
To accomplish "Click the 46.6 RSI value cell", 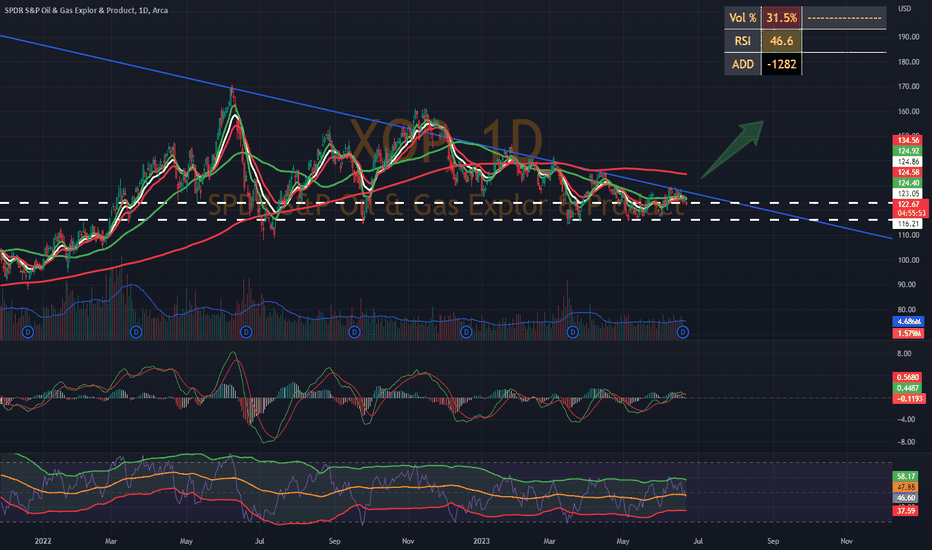I will pos(781,41).
